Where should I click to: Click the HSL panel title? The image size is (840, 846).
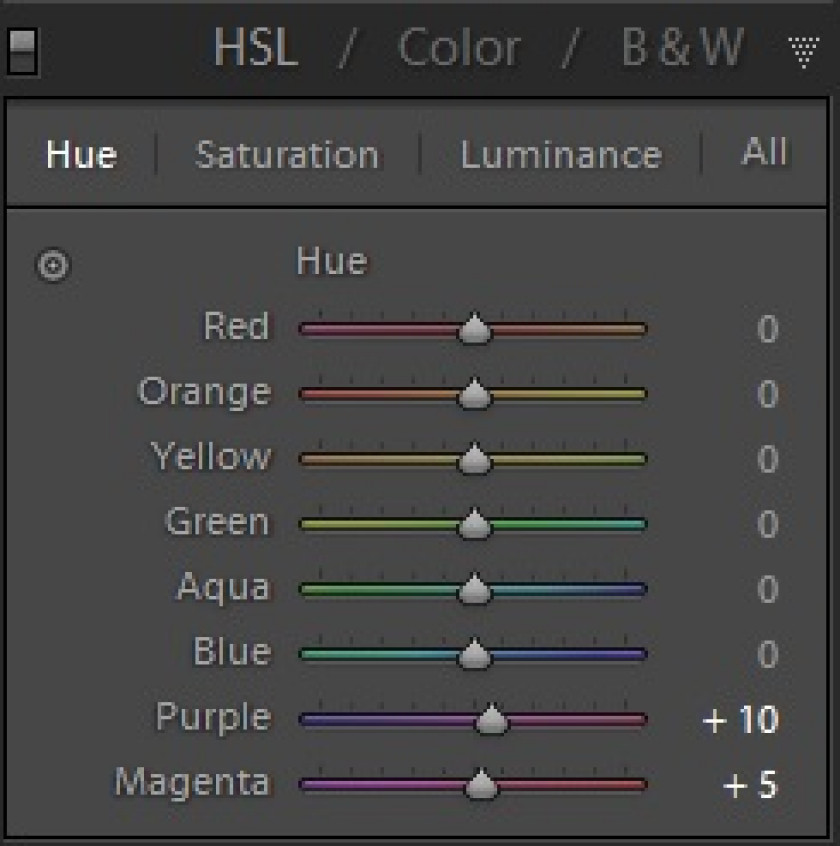tap(256, 47)
